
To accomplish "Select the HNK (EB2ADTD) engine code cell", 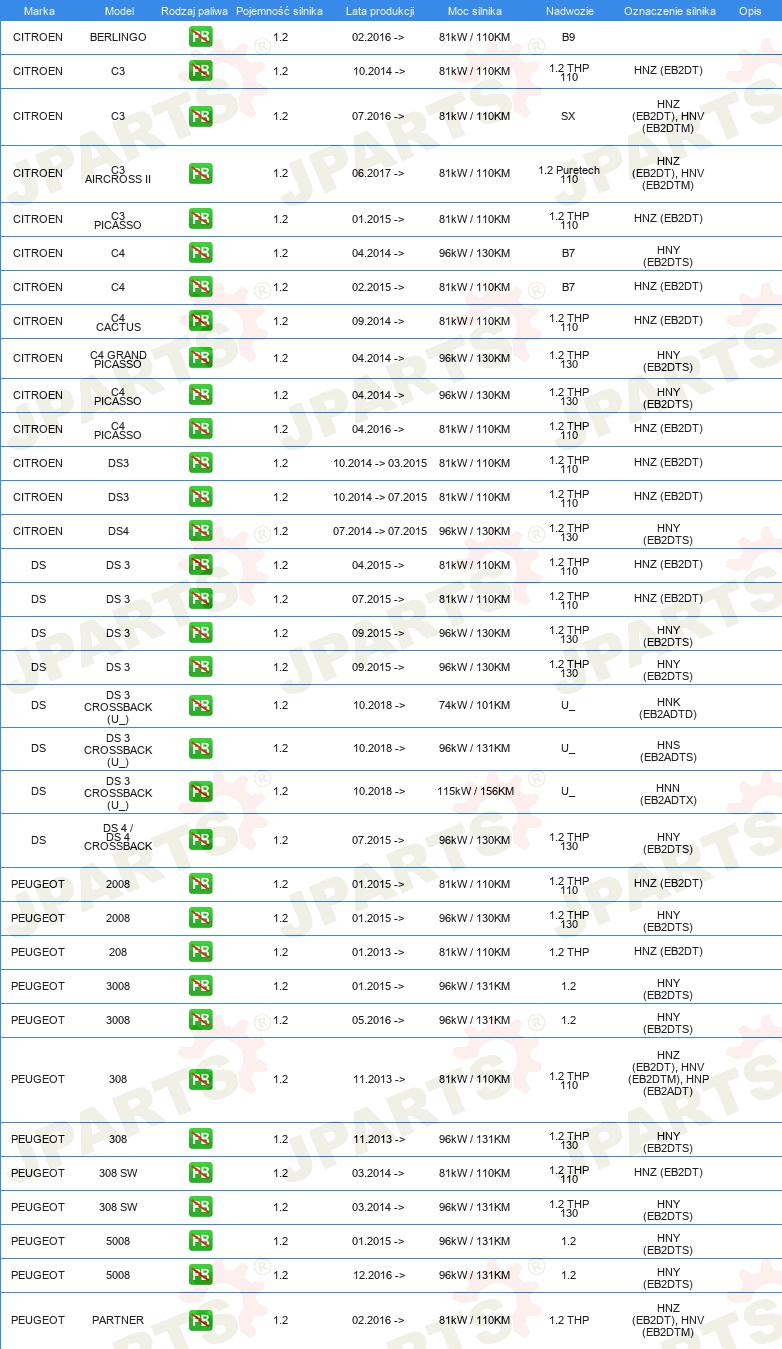I will pos(668,709).
